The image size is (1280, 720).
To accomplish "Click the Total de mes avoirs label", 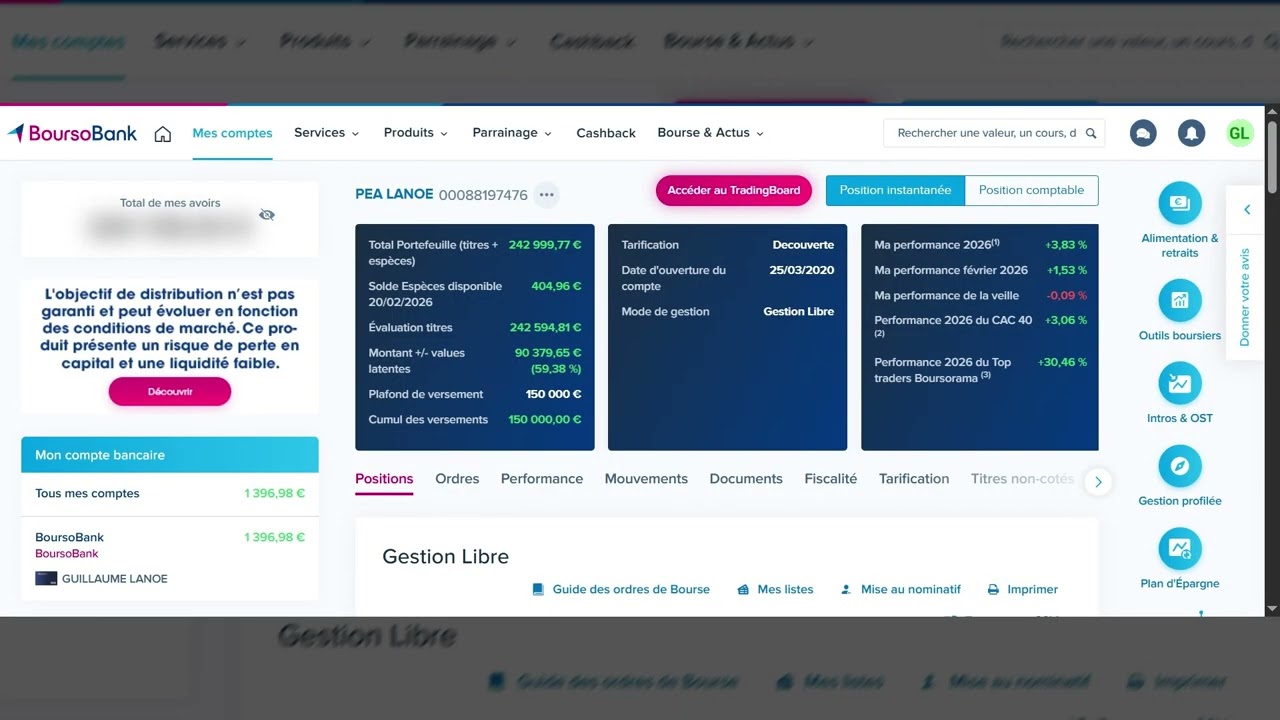I will (x=170, y=203).
